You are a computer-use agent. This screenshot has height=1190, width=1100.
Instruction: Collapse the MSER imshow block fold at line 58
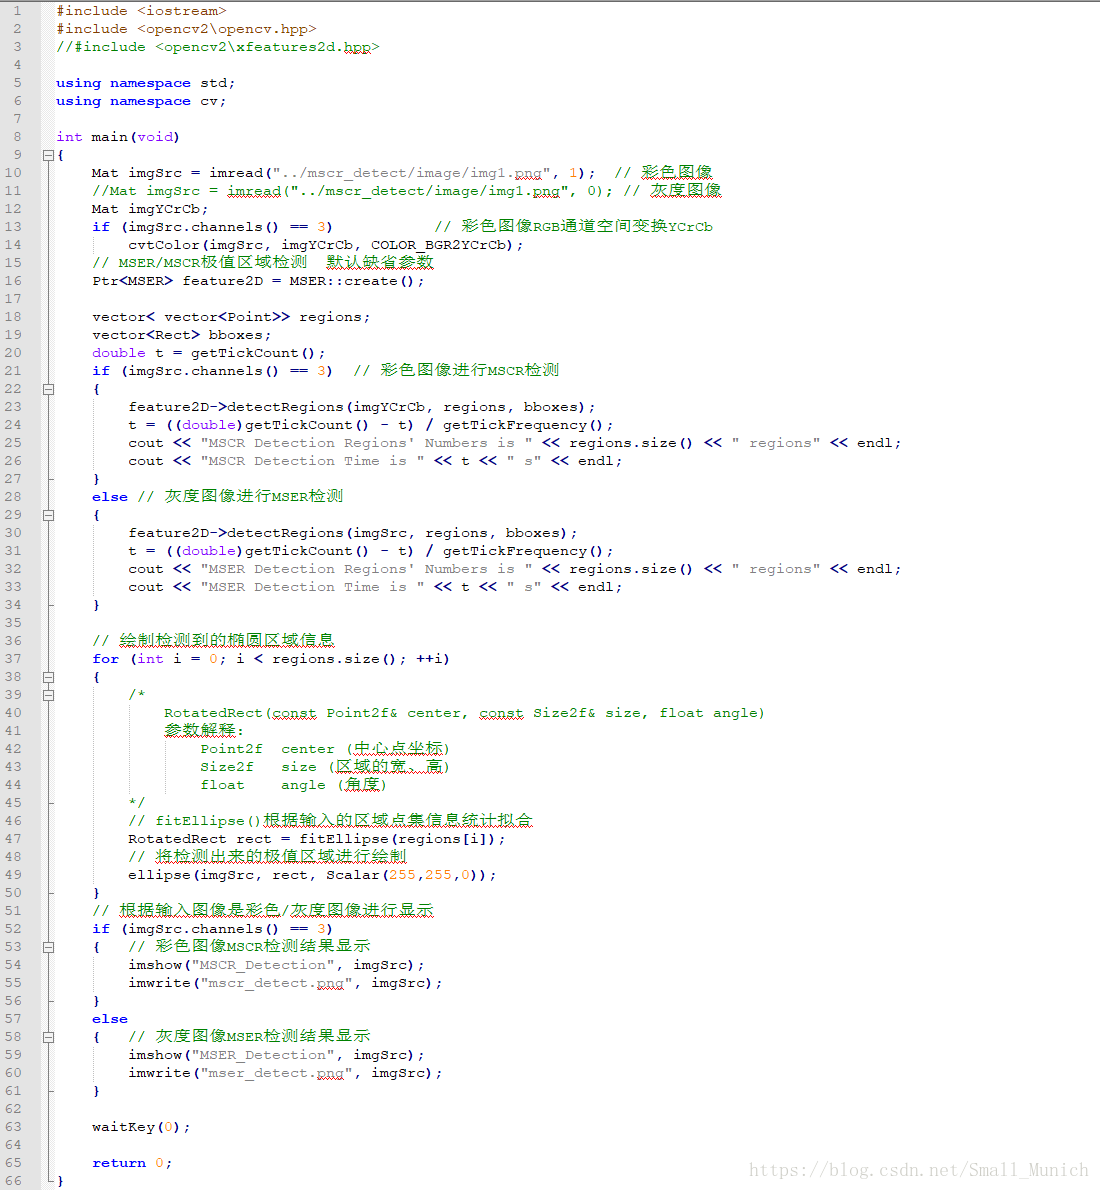click(49, 1037)
